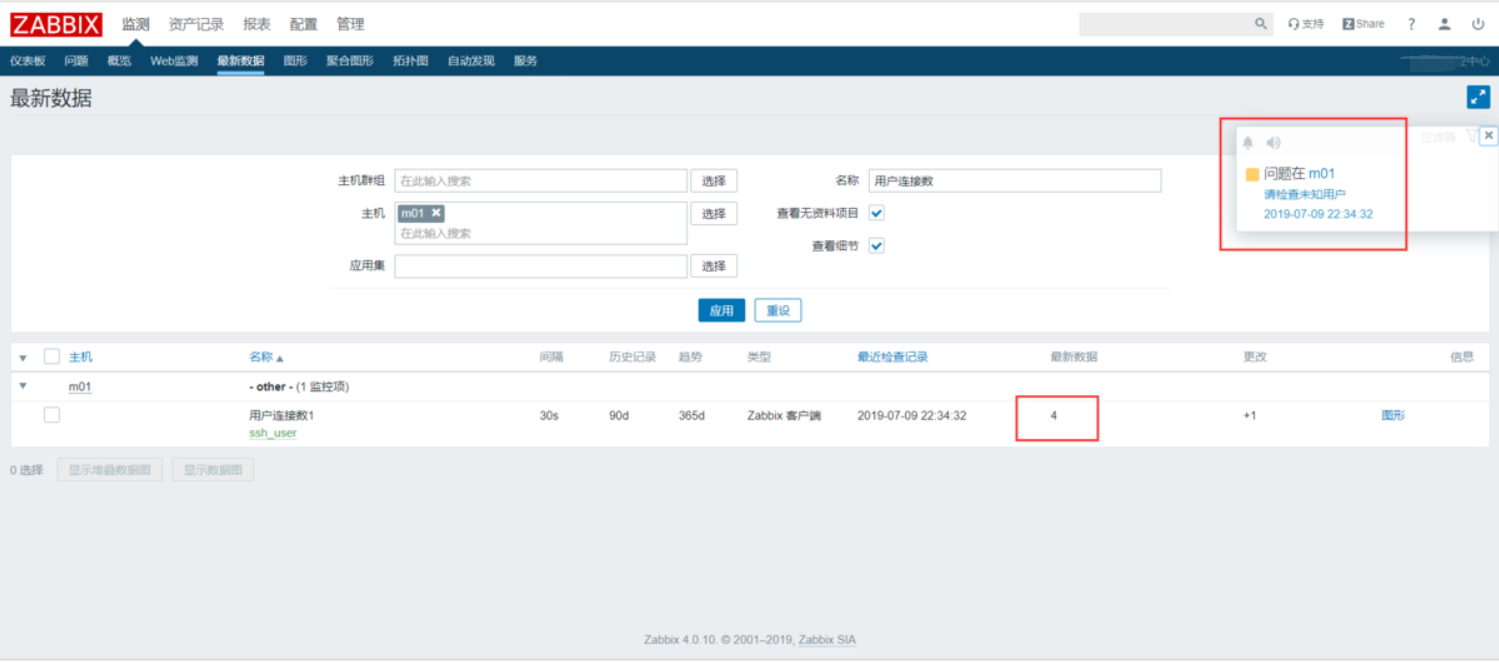
Task: Open the 报表 menu
Action: click(257, 24)
